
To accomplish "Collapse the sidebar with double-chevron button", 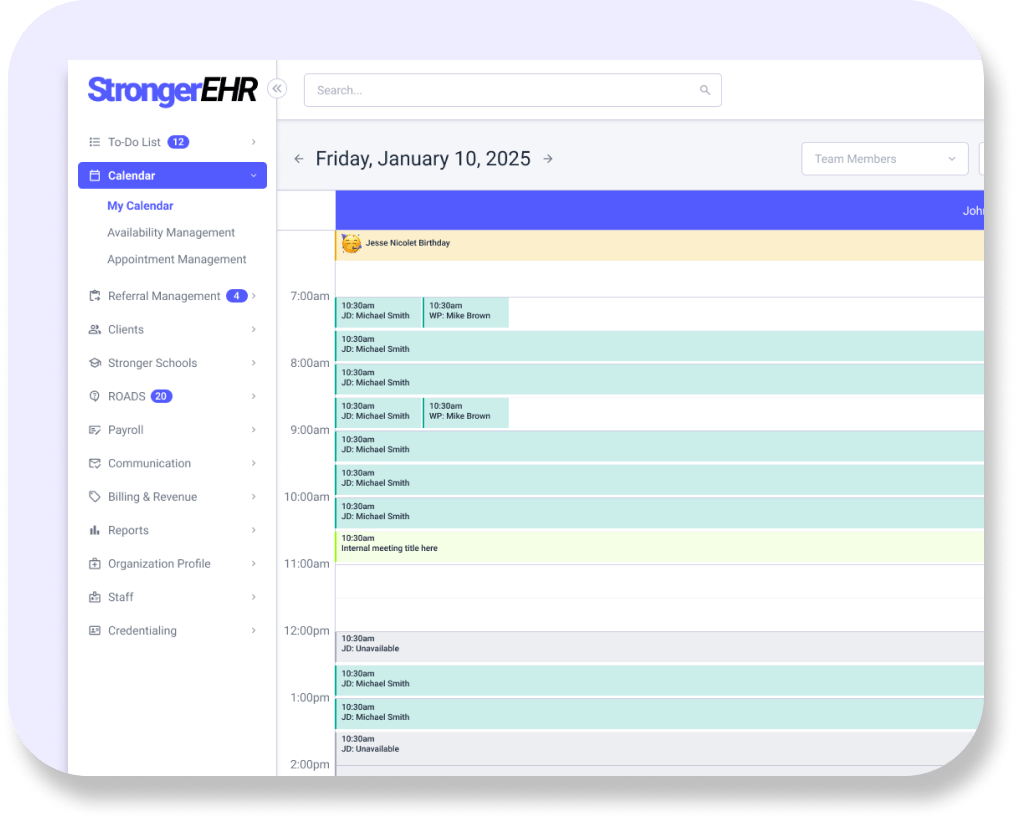I will coord(277,89).
